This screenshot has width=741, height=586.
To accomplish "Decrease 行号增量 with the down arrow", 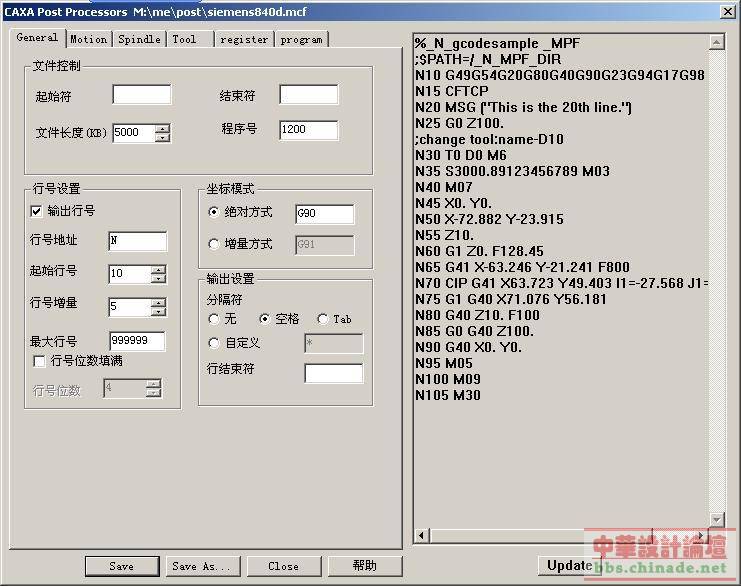I will point(158,312).
